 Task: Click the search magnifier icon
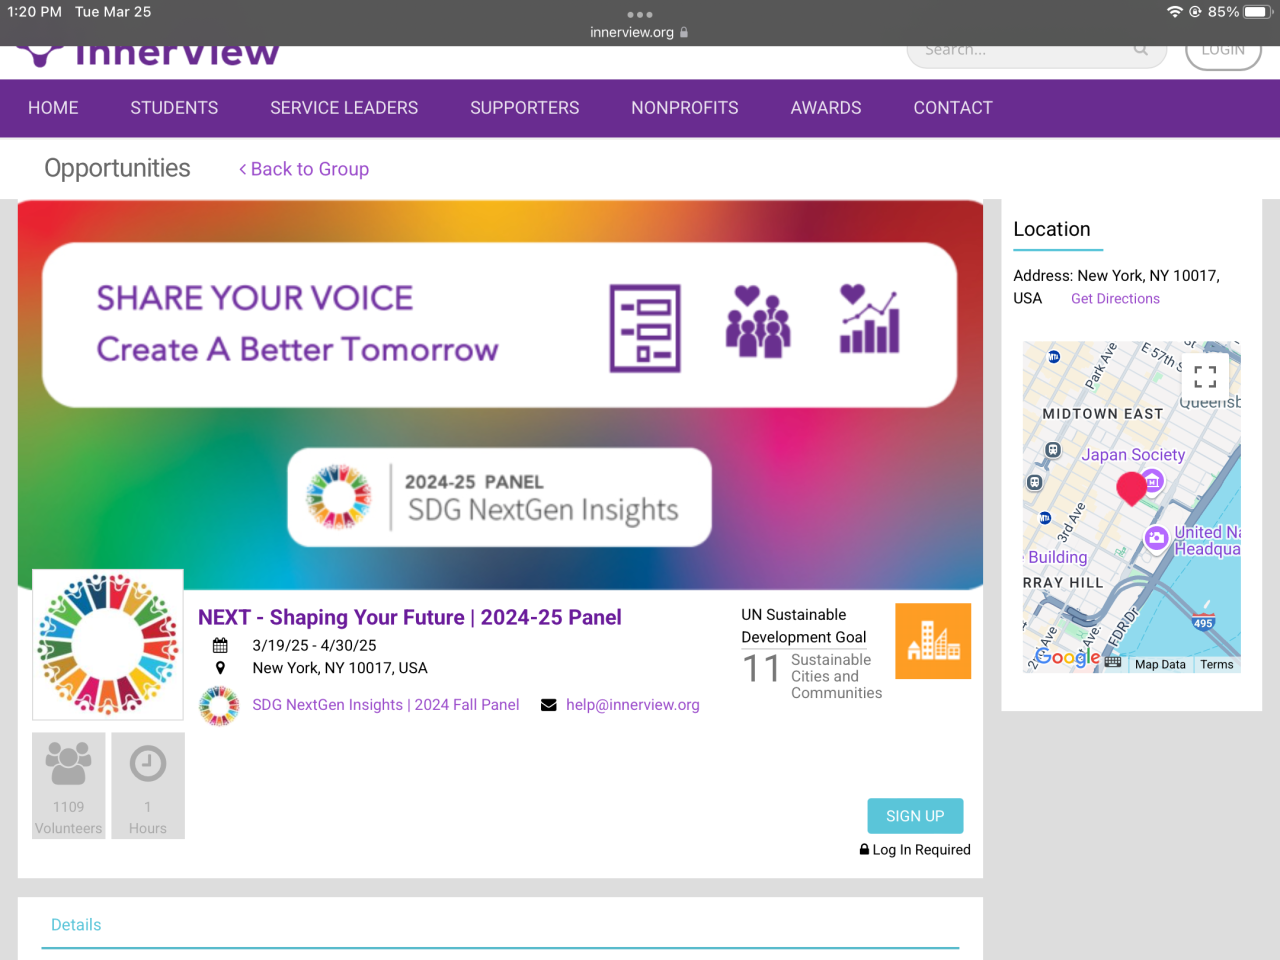click(1141, 50)
